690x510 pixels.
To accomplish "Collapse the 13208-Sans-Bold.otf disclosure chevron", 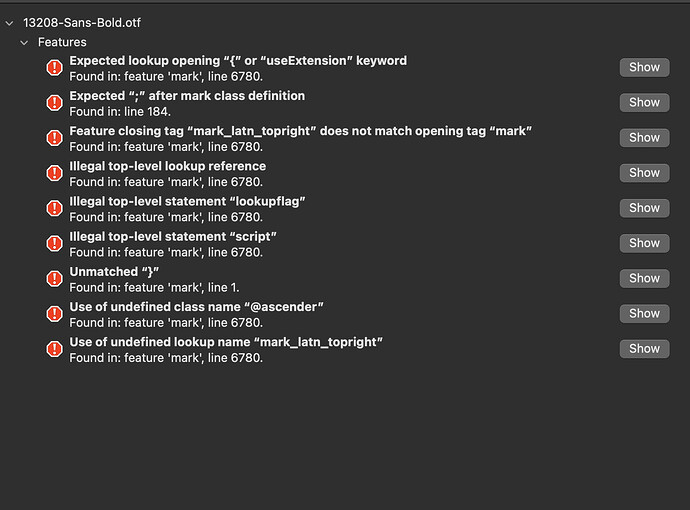I will pos(9,22).
